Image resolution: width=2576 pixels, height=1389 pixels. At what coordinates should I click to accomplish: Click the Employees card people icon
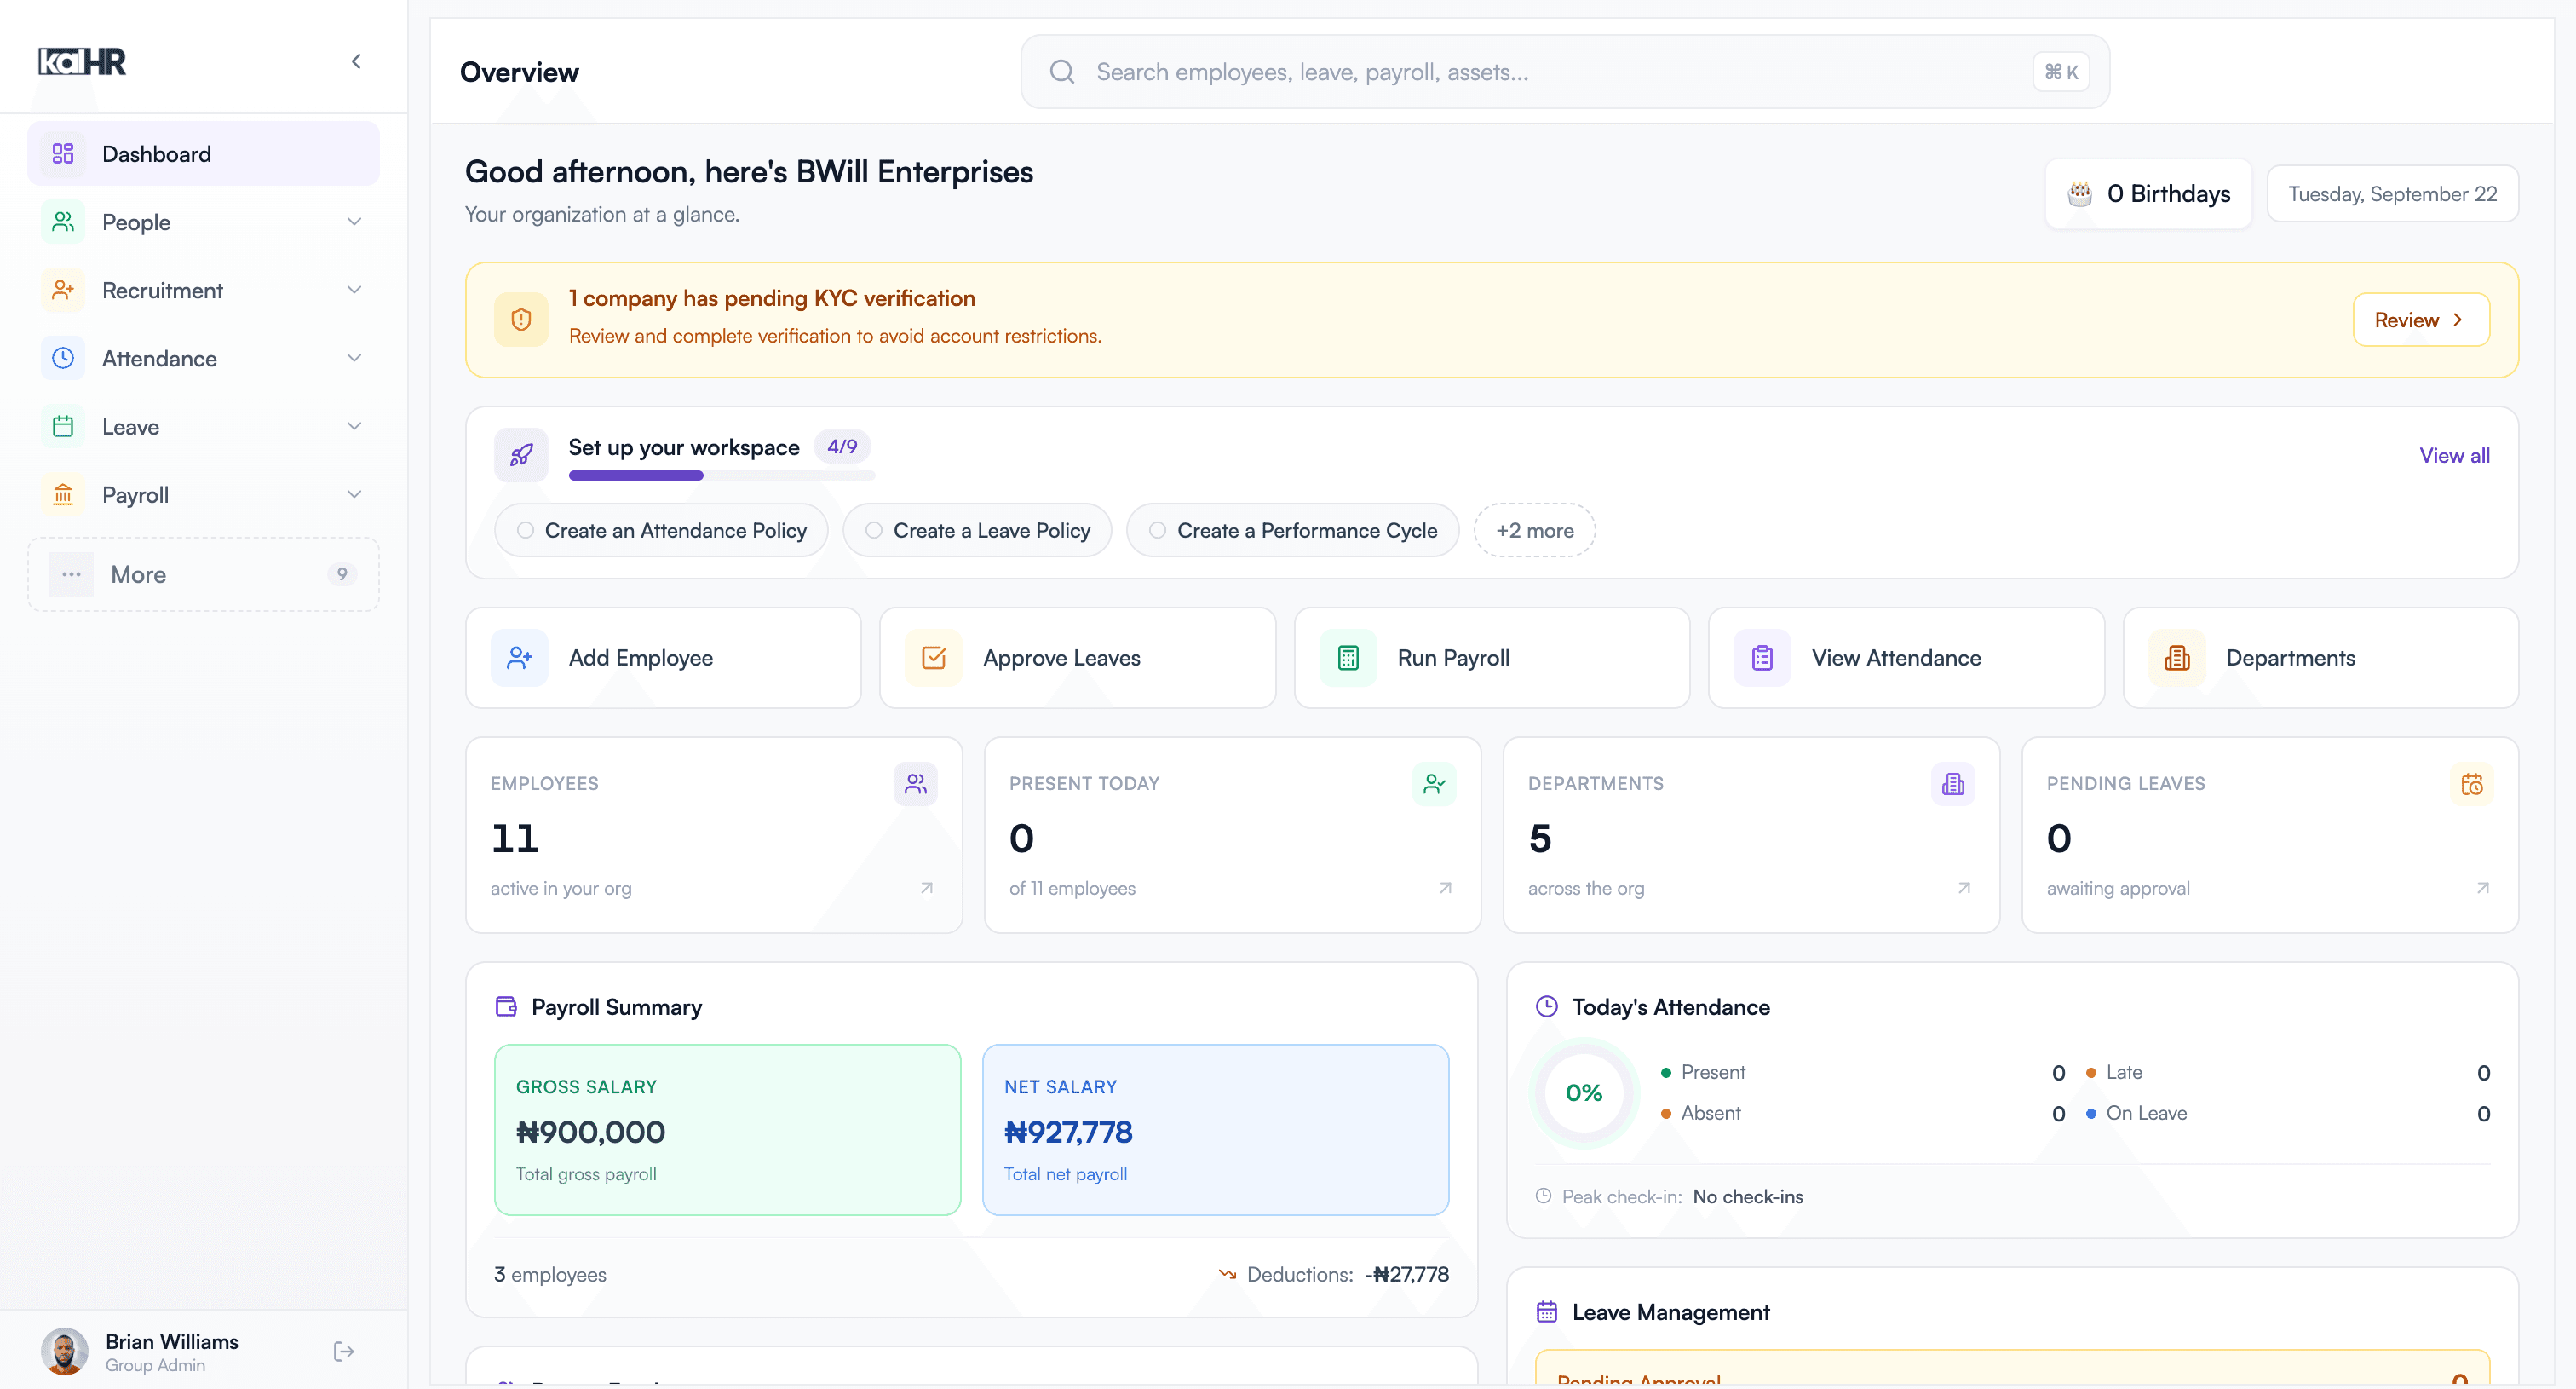(915, 784)
